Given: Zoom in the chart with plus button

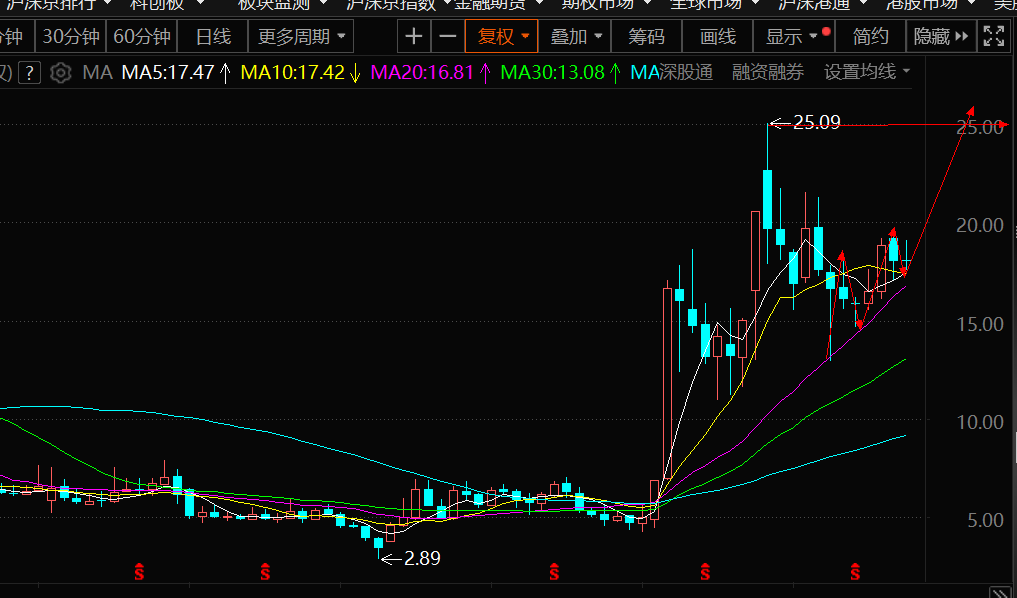Looking at the screenshot, I should 414,36.
